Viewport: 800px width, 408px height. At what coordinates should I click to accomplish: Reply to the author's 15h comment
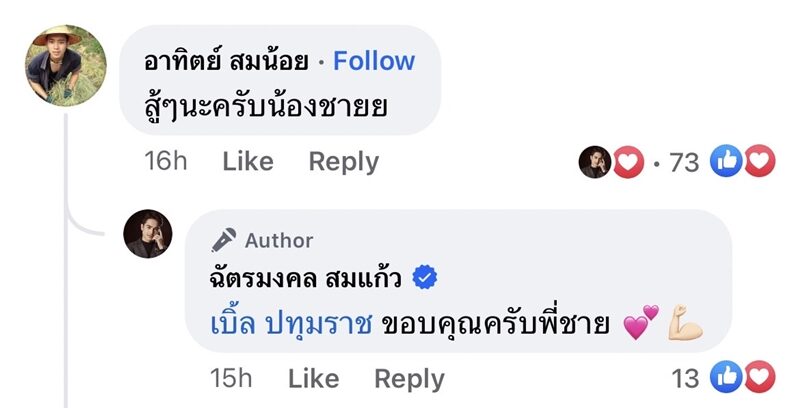click(x=409, y=378)
